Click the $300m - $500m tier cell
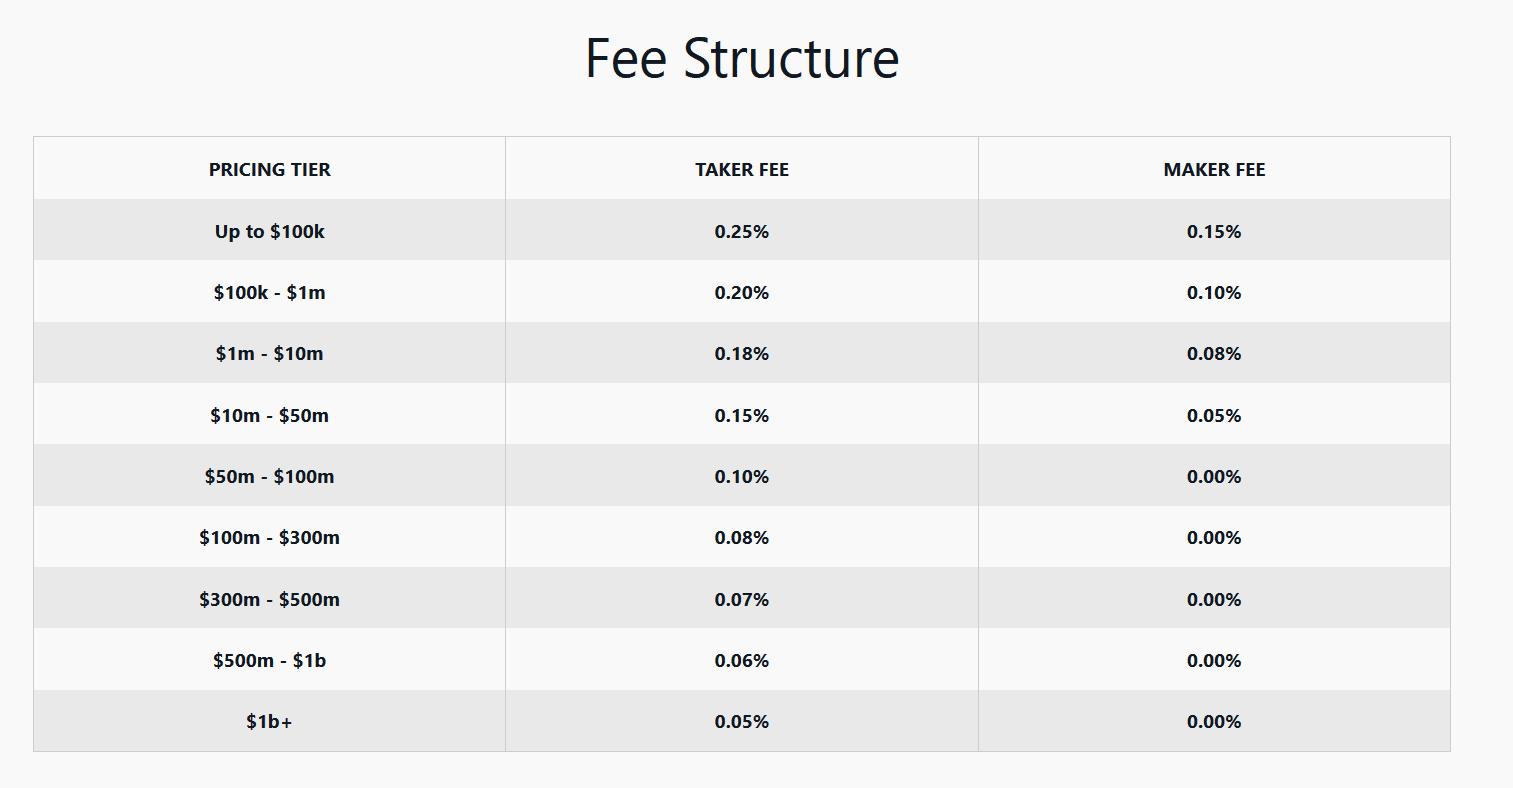Screen dimensions: 1513x788 coord(270,599)
